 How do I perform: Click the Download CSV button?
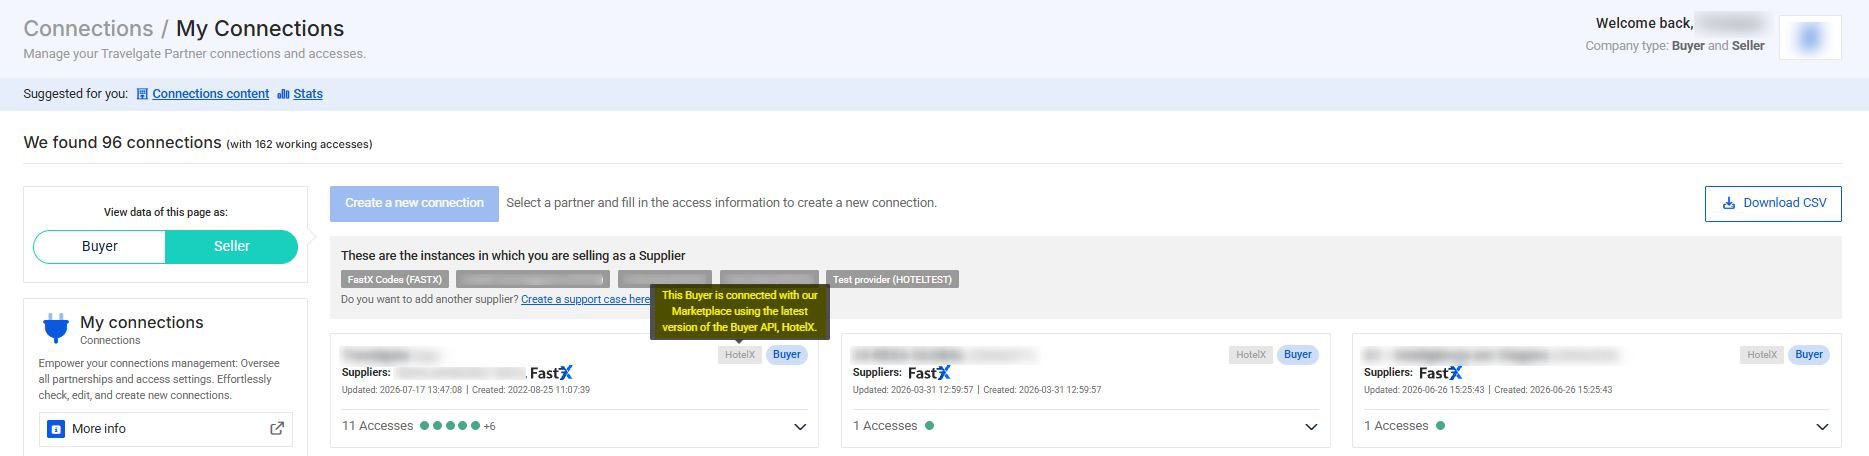coord(1773,203)
